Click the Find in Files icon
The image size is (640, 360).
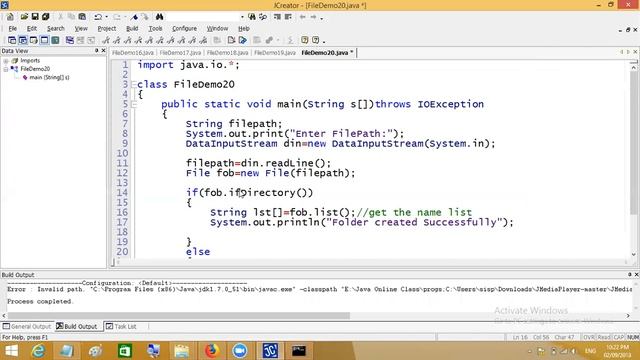[252, 17]
